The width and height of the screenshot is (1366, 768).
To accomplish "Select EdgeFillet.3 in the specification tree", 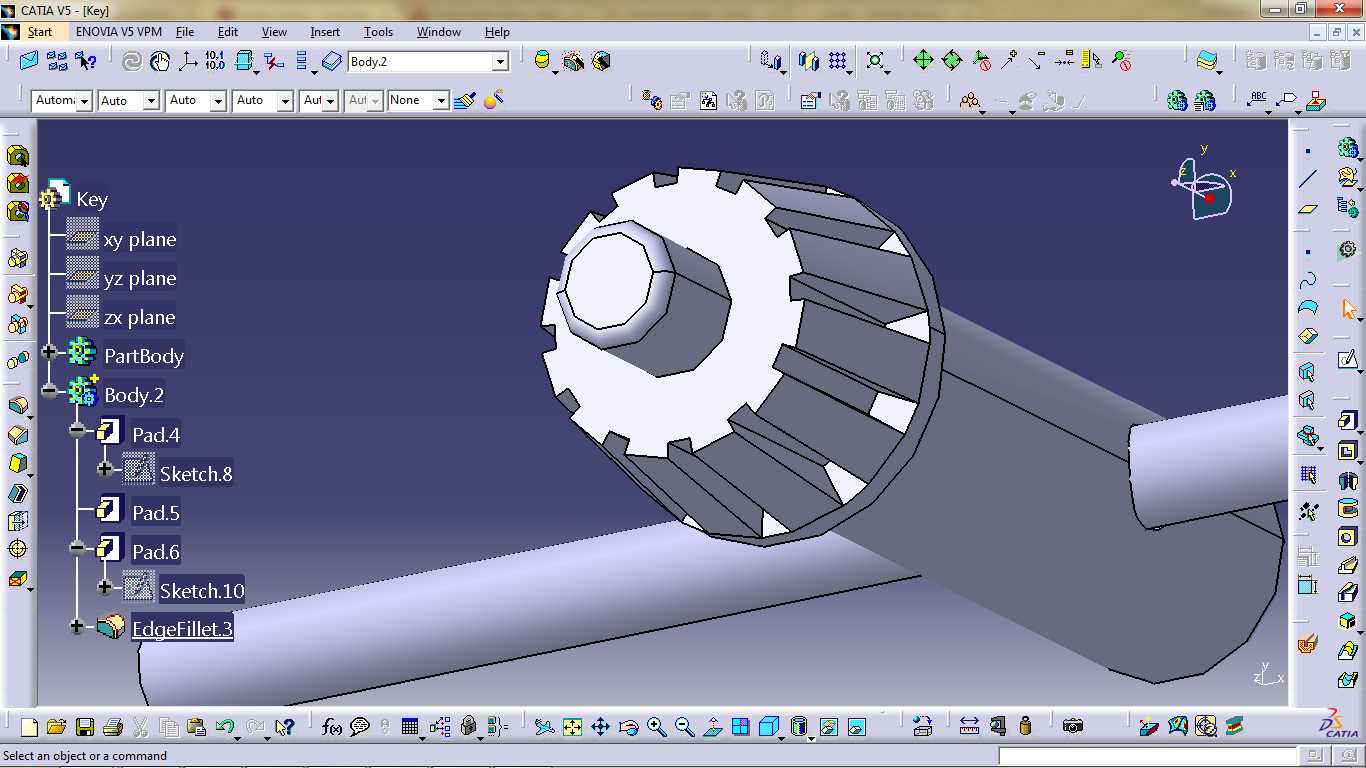I will (x=182, y=629).
